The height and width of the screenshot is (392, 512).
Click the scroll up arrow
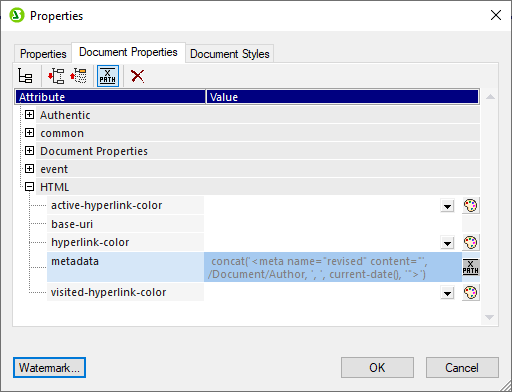pyautogui.click(x=490, y=97)
